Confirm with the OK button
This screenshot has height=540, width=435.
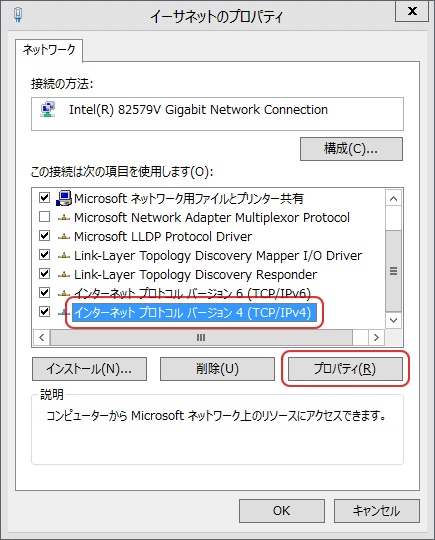(x=282, y=511)
